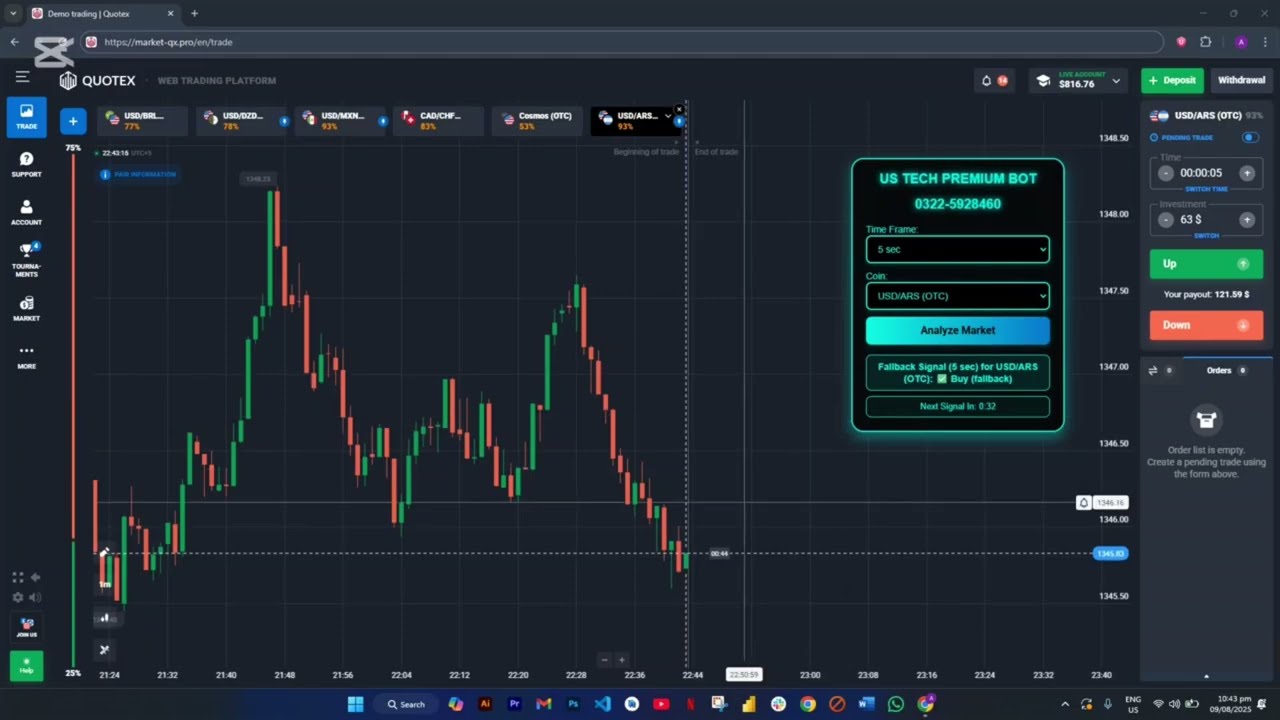Close the USD/ARS asset tab
Screen dimensions: 1280x720
(x=679, y=109)
